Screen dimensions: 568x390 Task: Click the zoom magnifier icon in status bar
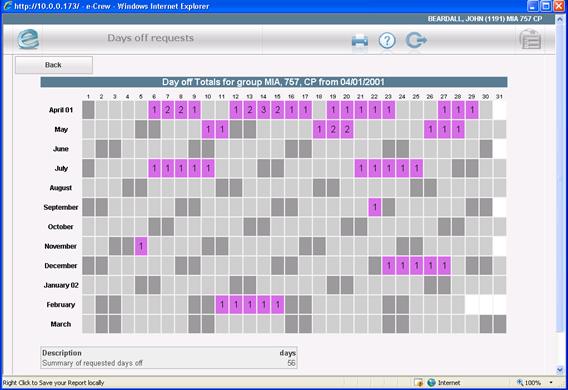point(520,382)
